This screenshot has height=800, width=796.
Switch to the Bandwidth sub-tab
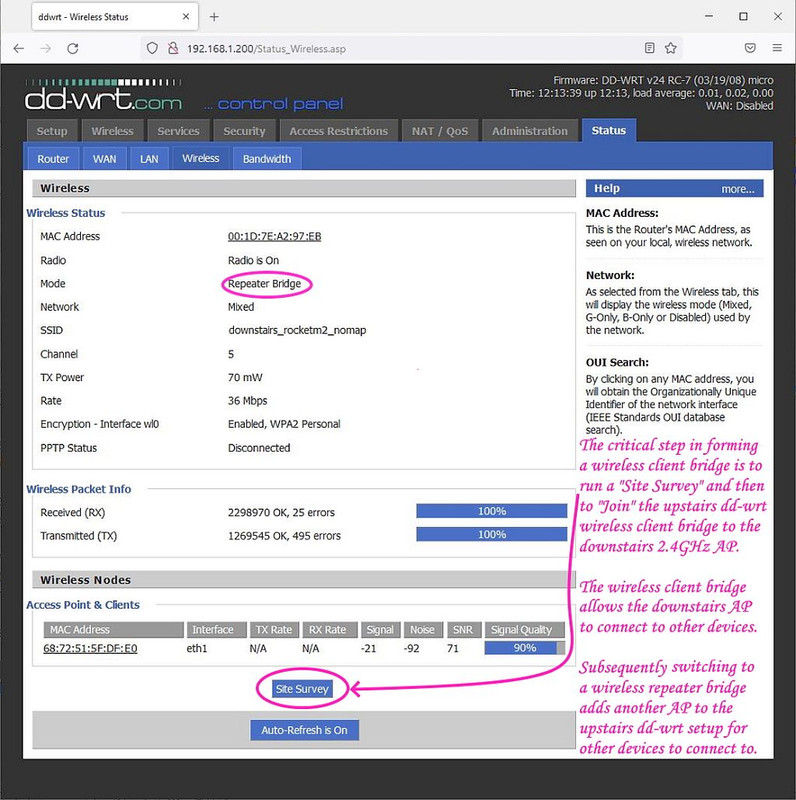coord(267,159)
